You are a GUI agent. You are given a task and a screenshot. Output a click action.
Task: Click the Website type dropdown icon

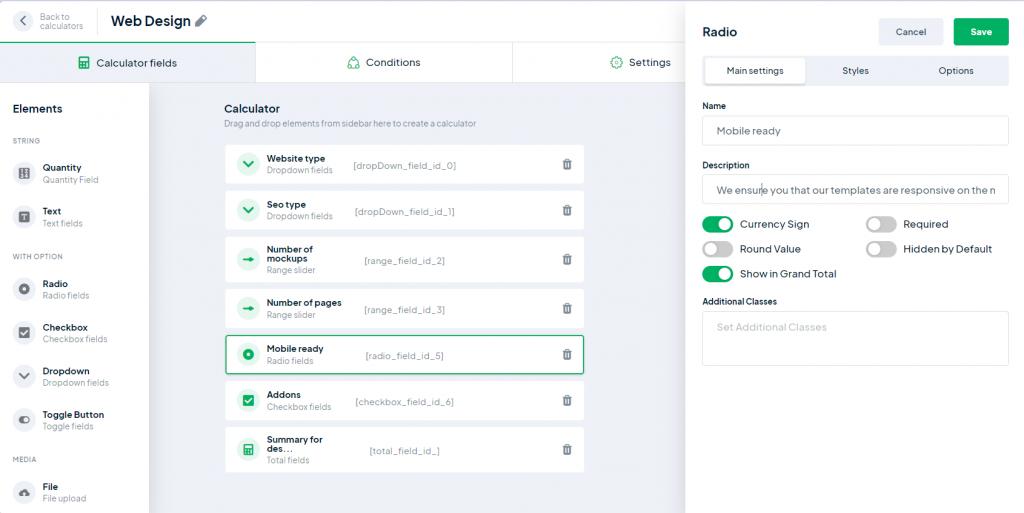248,164
